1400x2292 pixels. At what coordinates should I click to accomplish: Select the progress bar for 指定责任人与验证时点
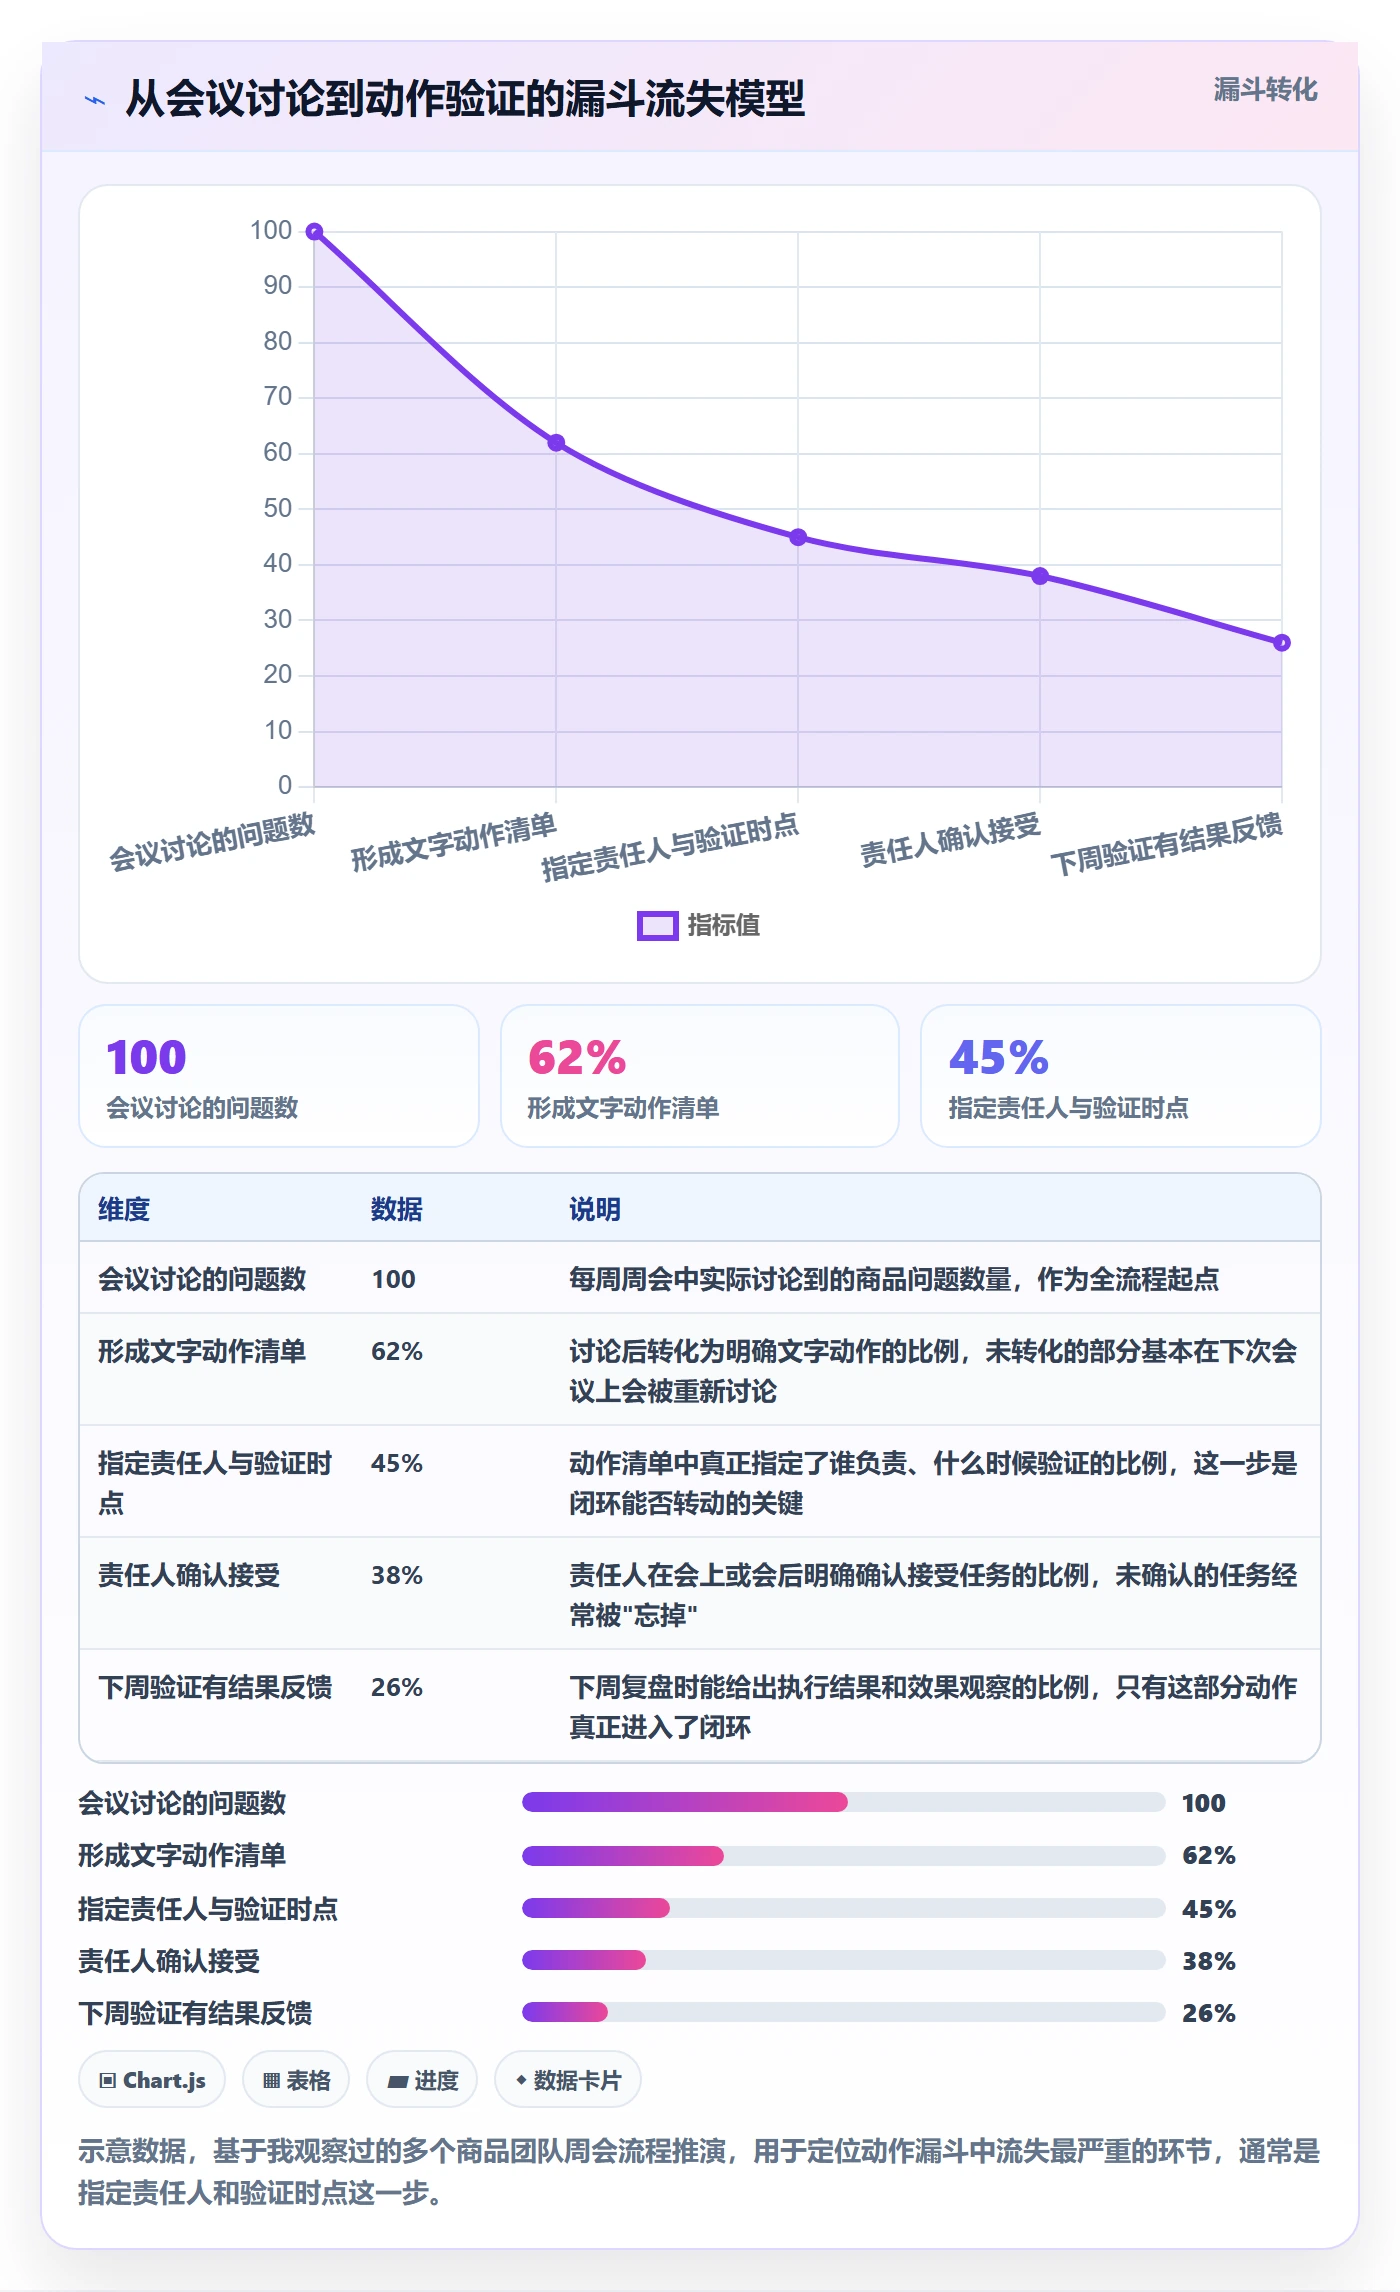[843, 1908]
